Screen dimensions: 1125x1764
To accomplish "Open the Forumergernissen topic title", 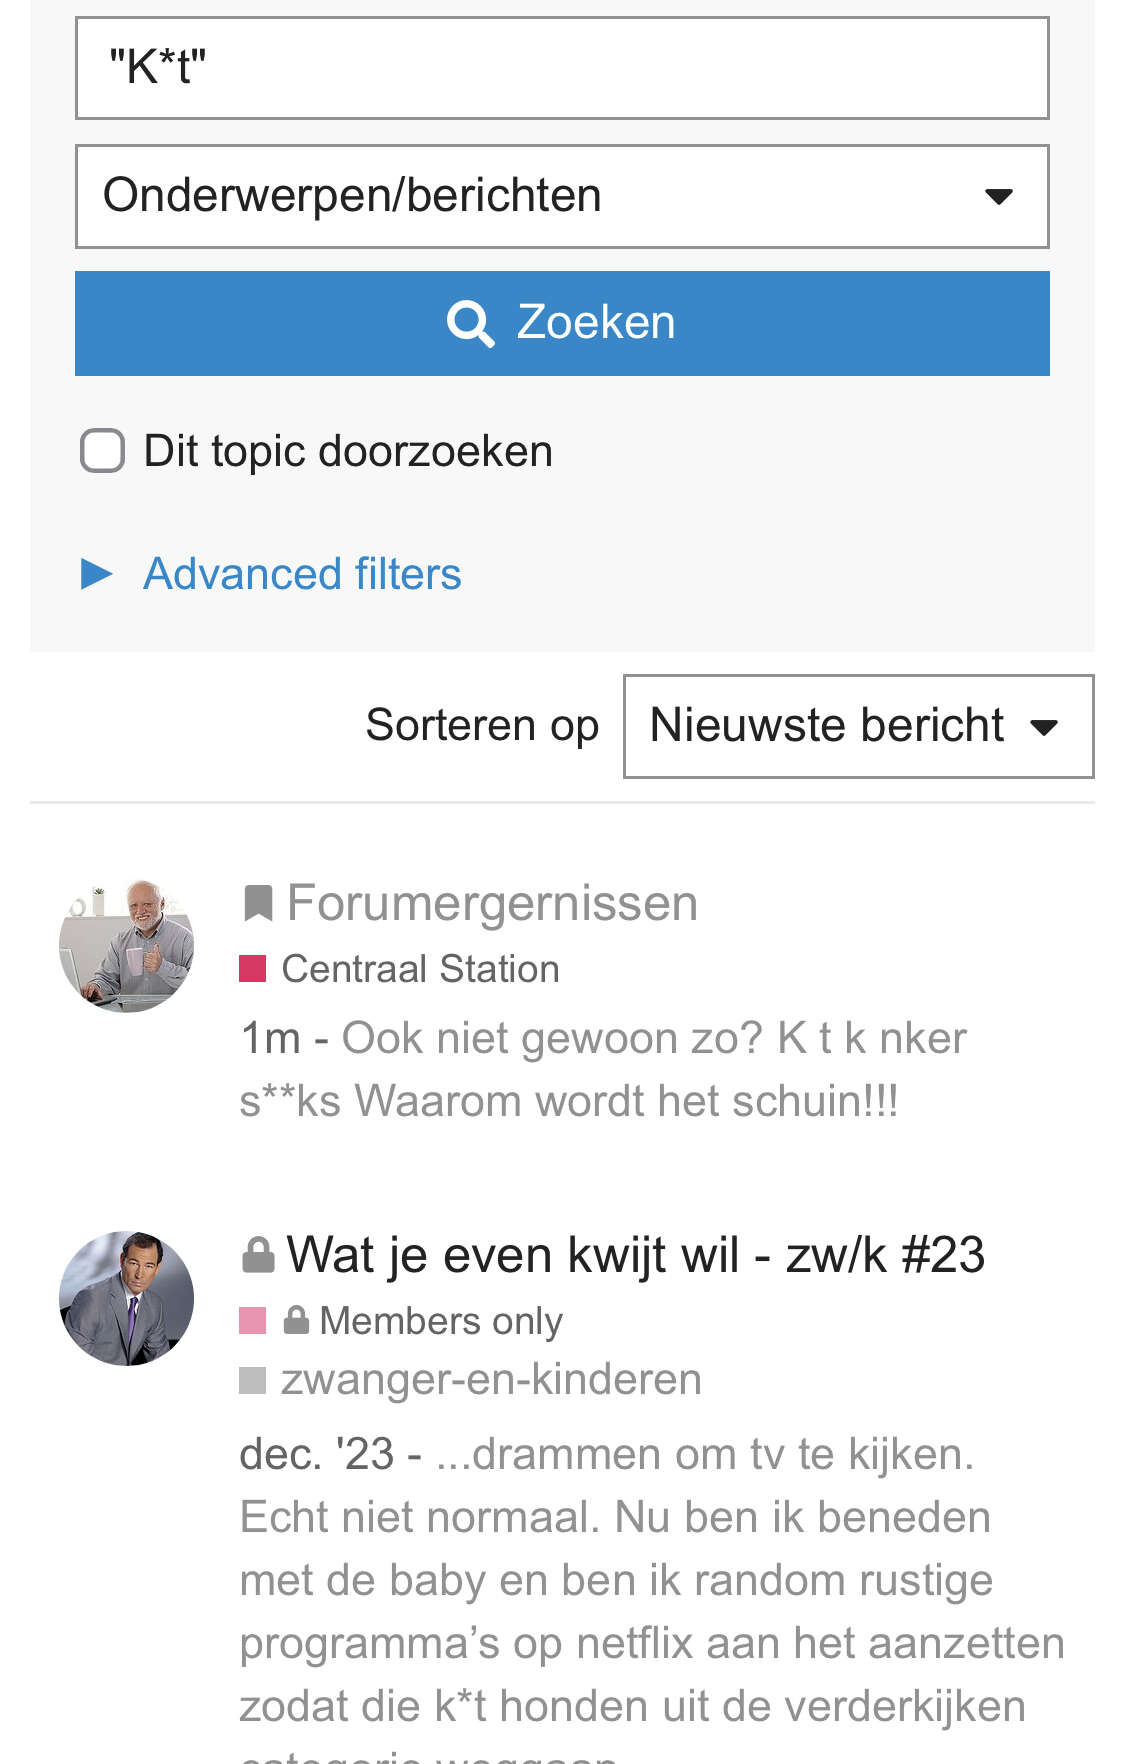I will [492, 903].
